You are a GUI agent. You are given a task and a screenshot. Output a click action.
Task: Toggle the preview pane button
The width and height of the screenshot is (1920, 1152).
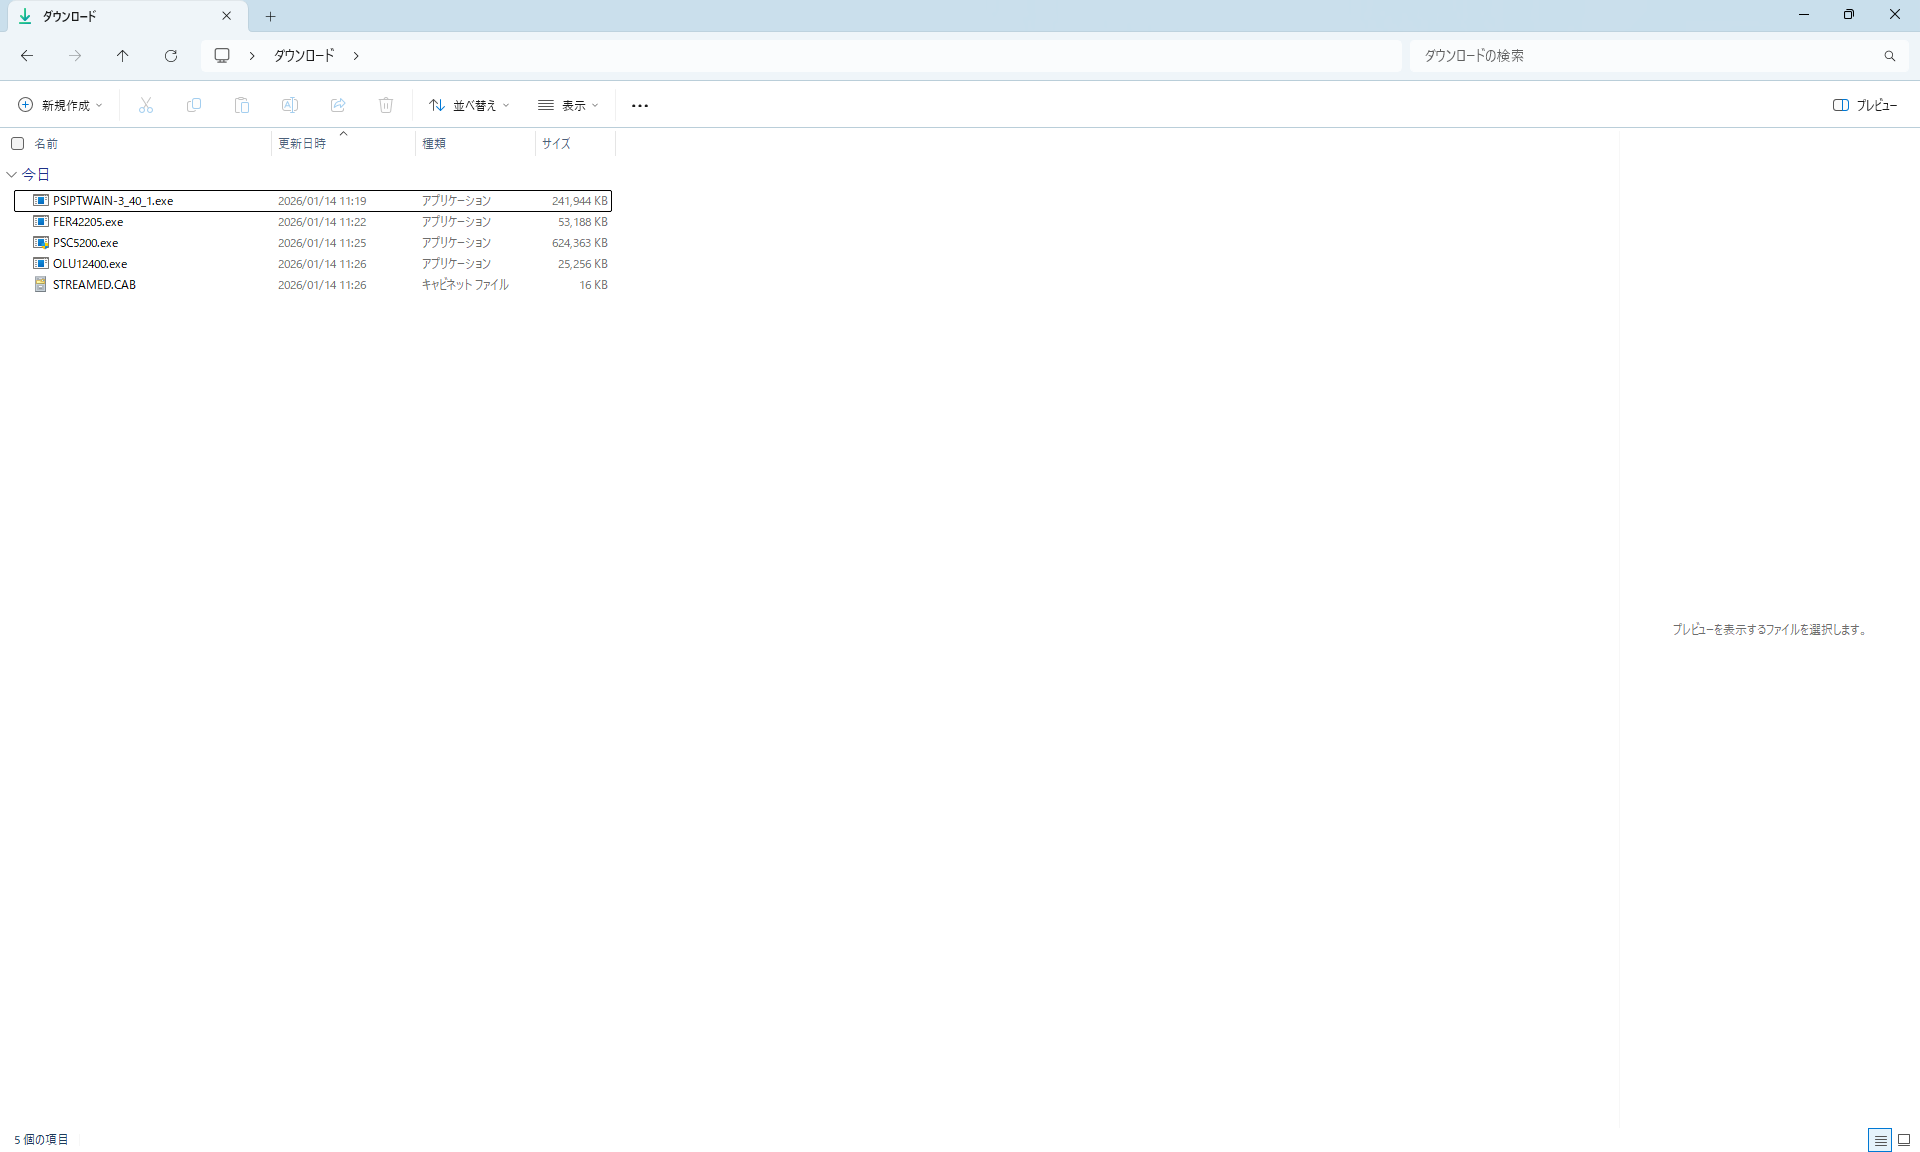tap(1864, 105)
